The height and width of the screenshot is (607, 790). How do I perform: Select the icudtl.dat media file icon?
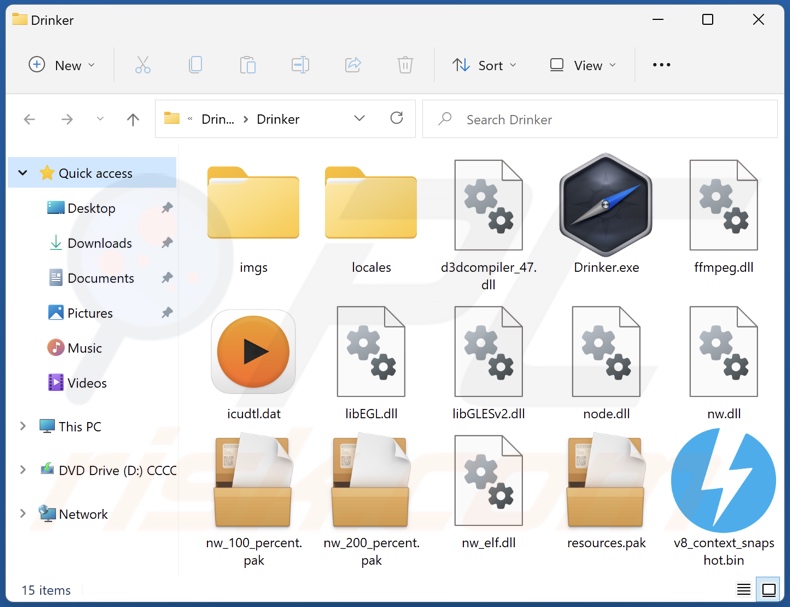253,352
